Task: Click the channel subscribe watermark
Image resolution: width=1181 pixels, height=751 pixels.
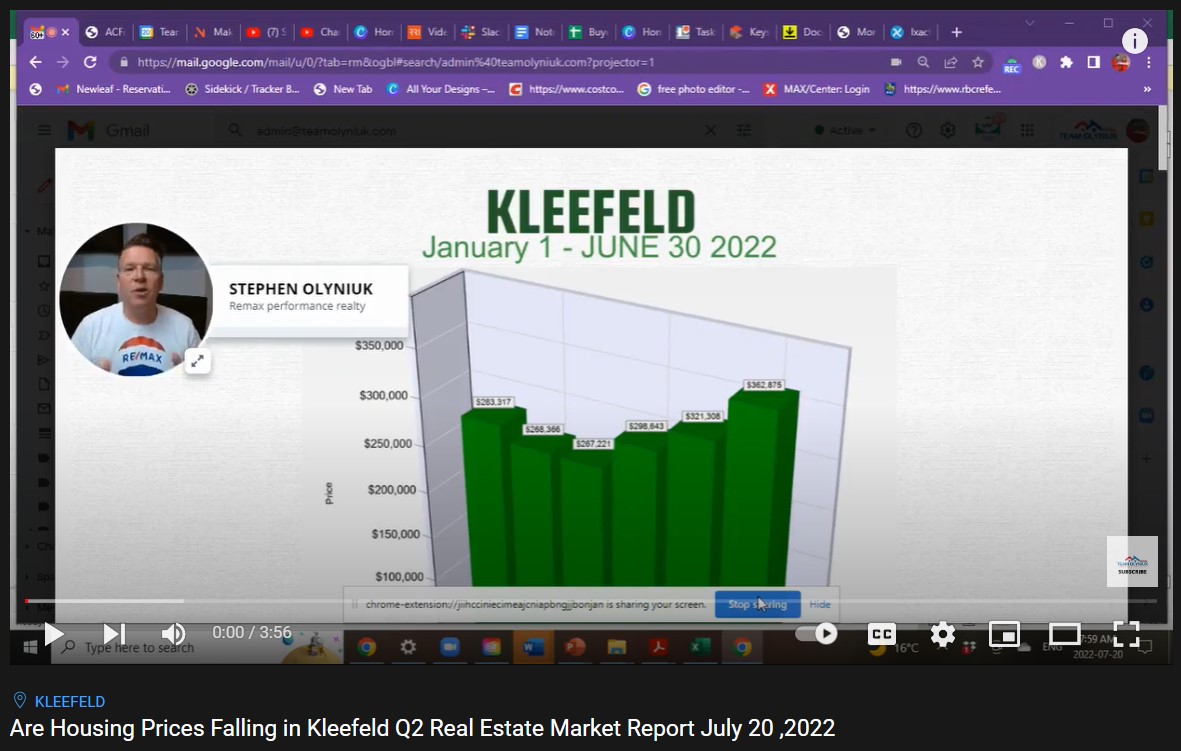Action: pyautogui.click(x=1132, y=561)
